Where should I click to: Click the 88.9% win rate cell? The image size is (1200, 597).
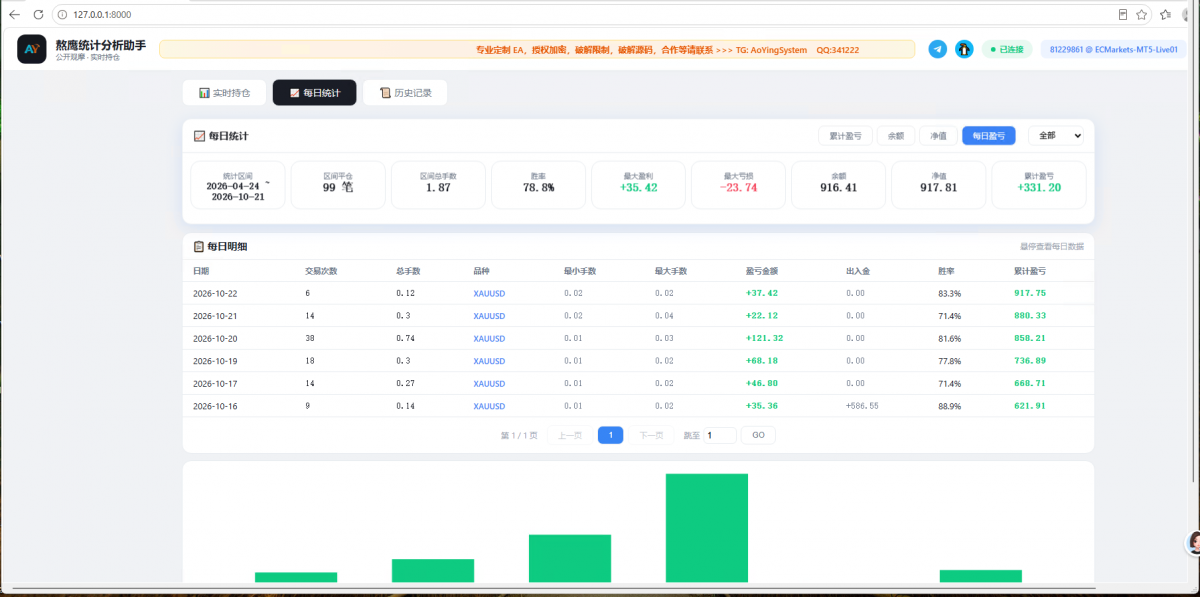click(949, 406)
